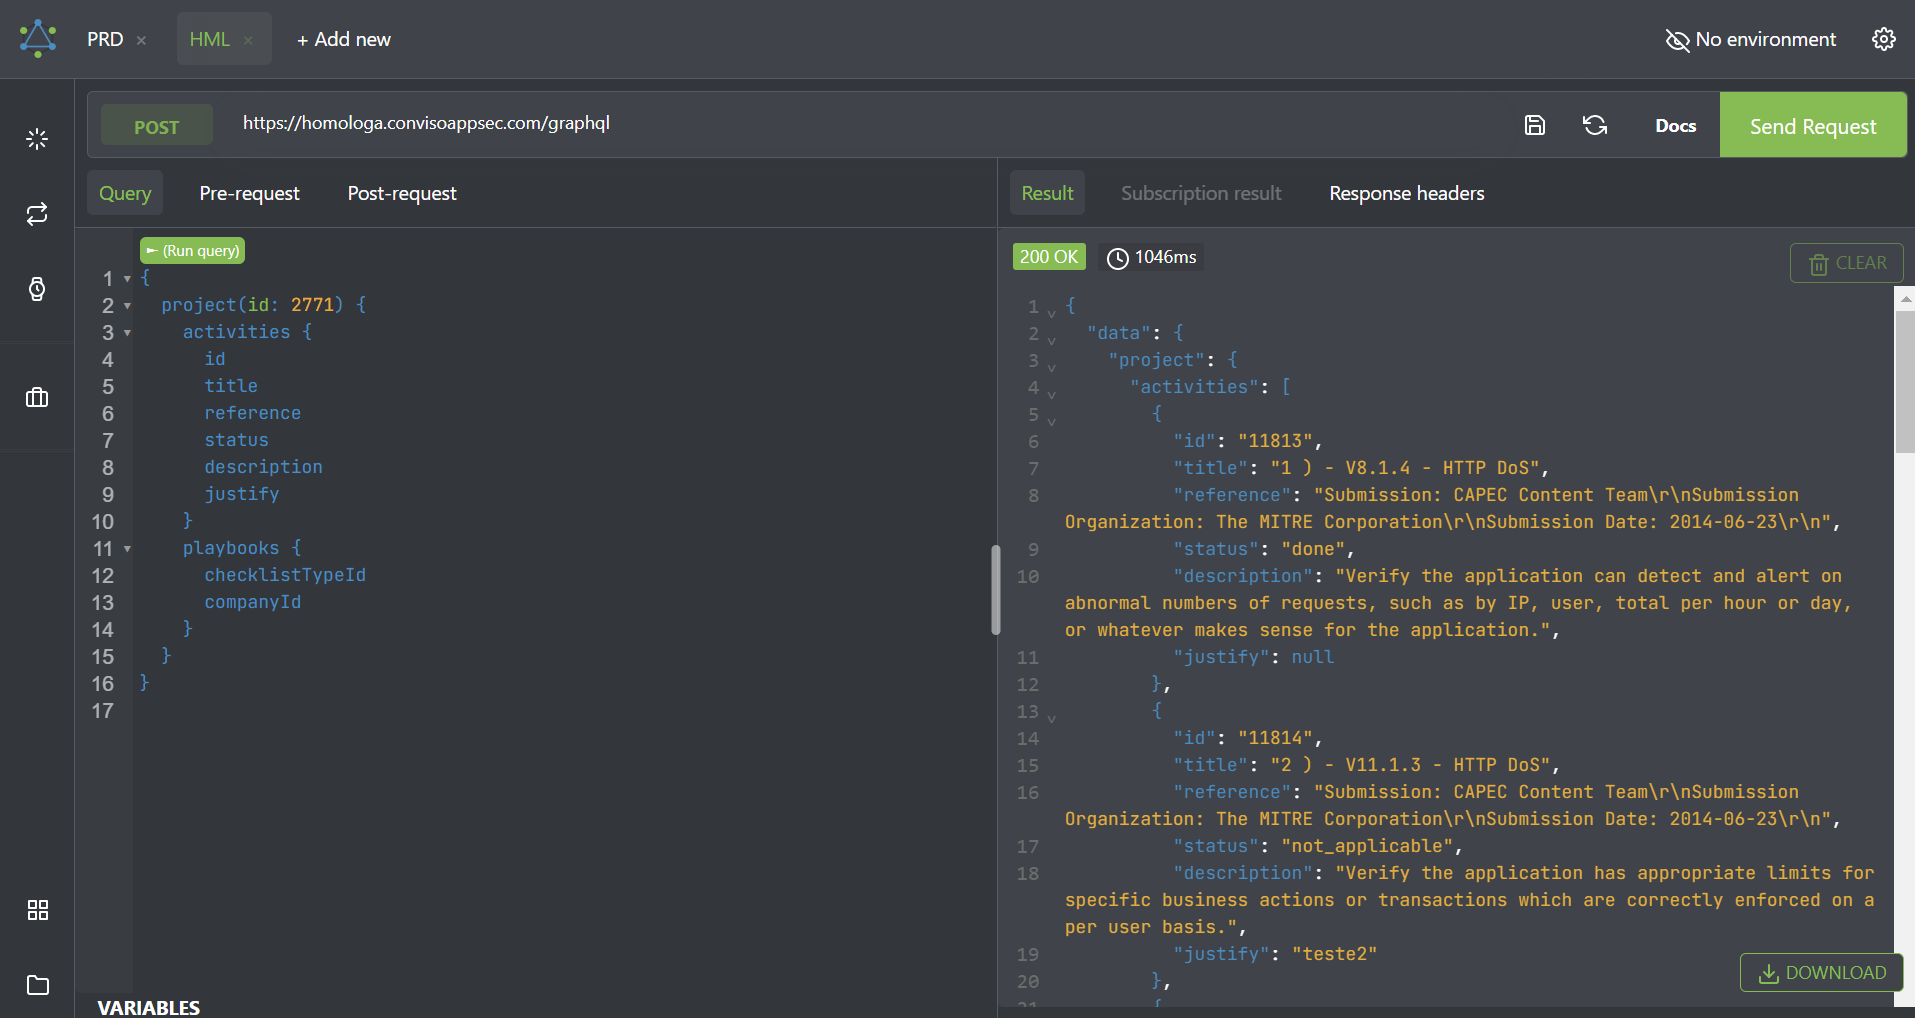
Task: Click the Altair logo icon
Action: coord(38,39)
